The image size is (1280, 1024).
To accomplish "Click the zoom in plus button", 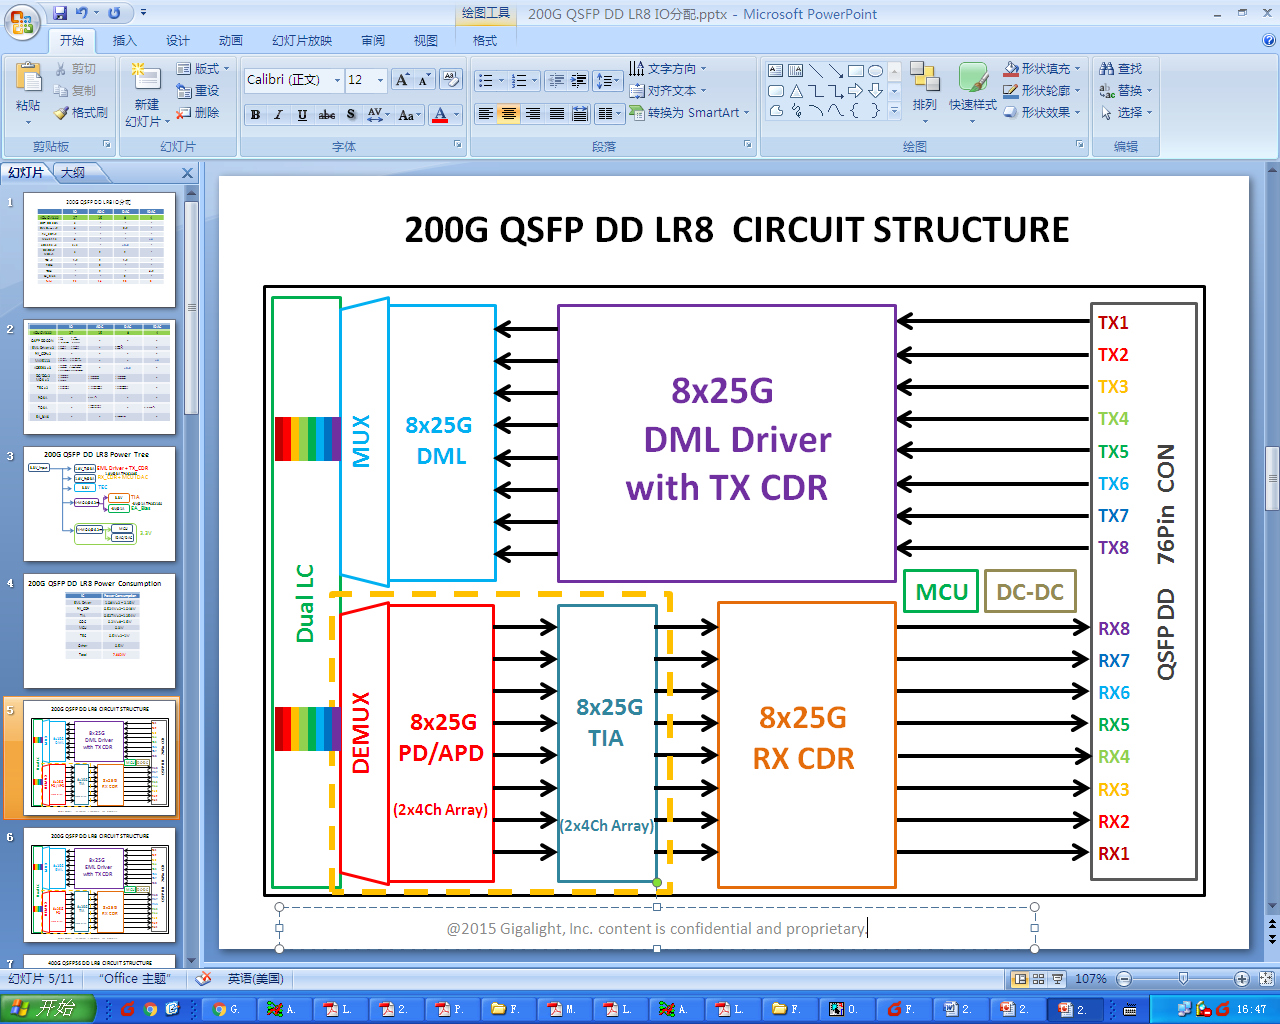I will point(1242,979).
